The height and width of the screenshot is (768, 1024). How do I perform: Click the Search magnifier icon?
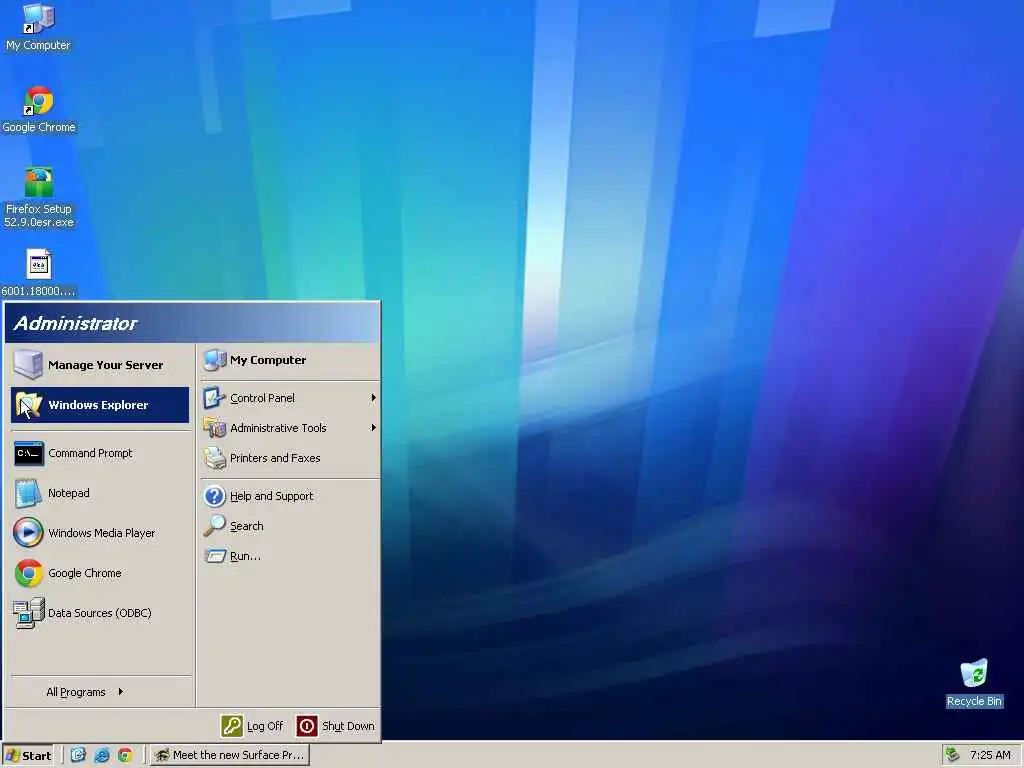pyautogui.click(x=214, y=526)
